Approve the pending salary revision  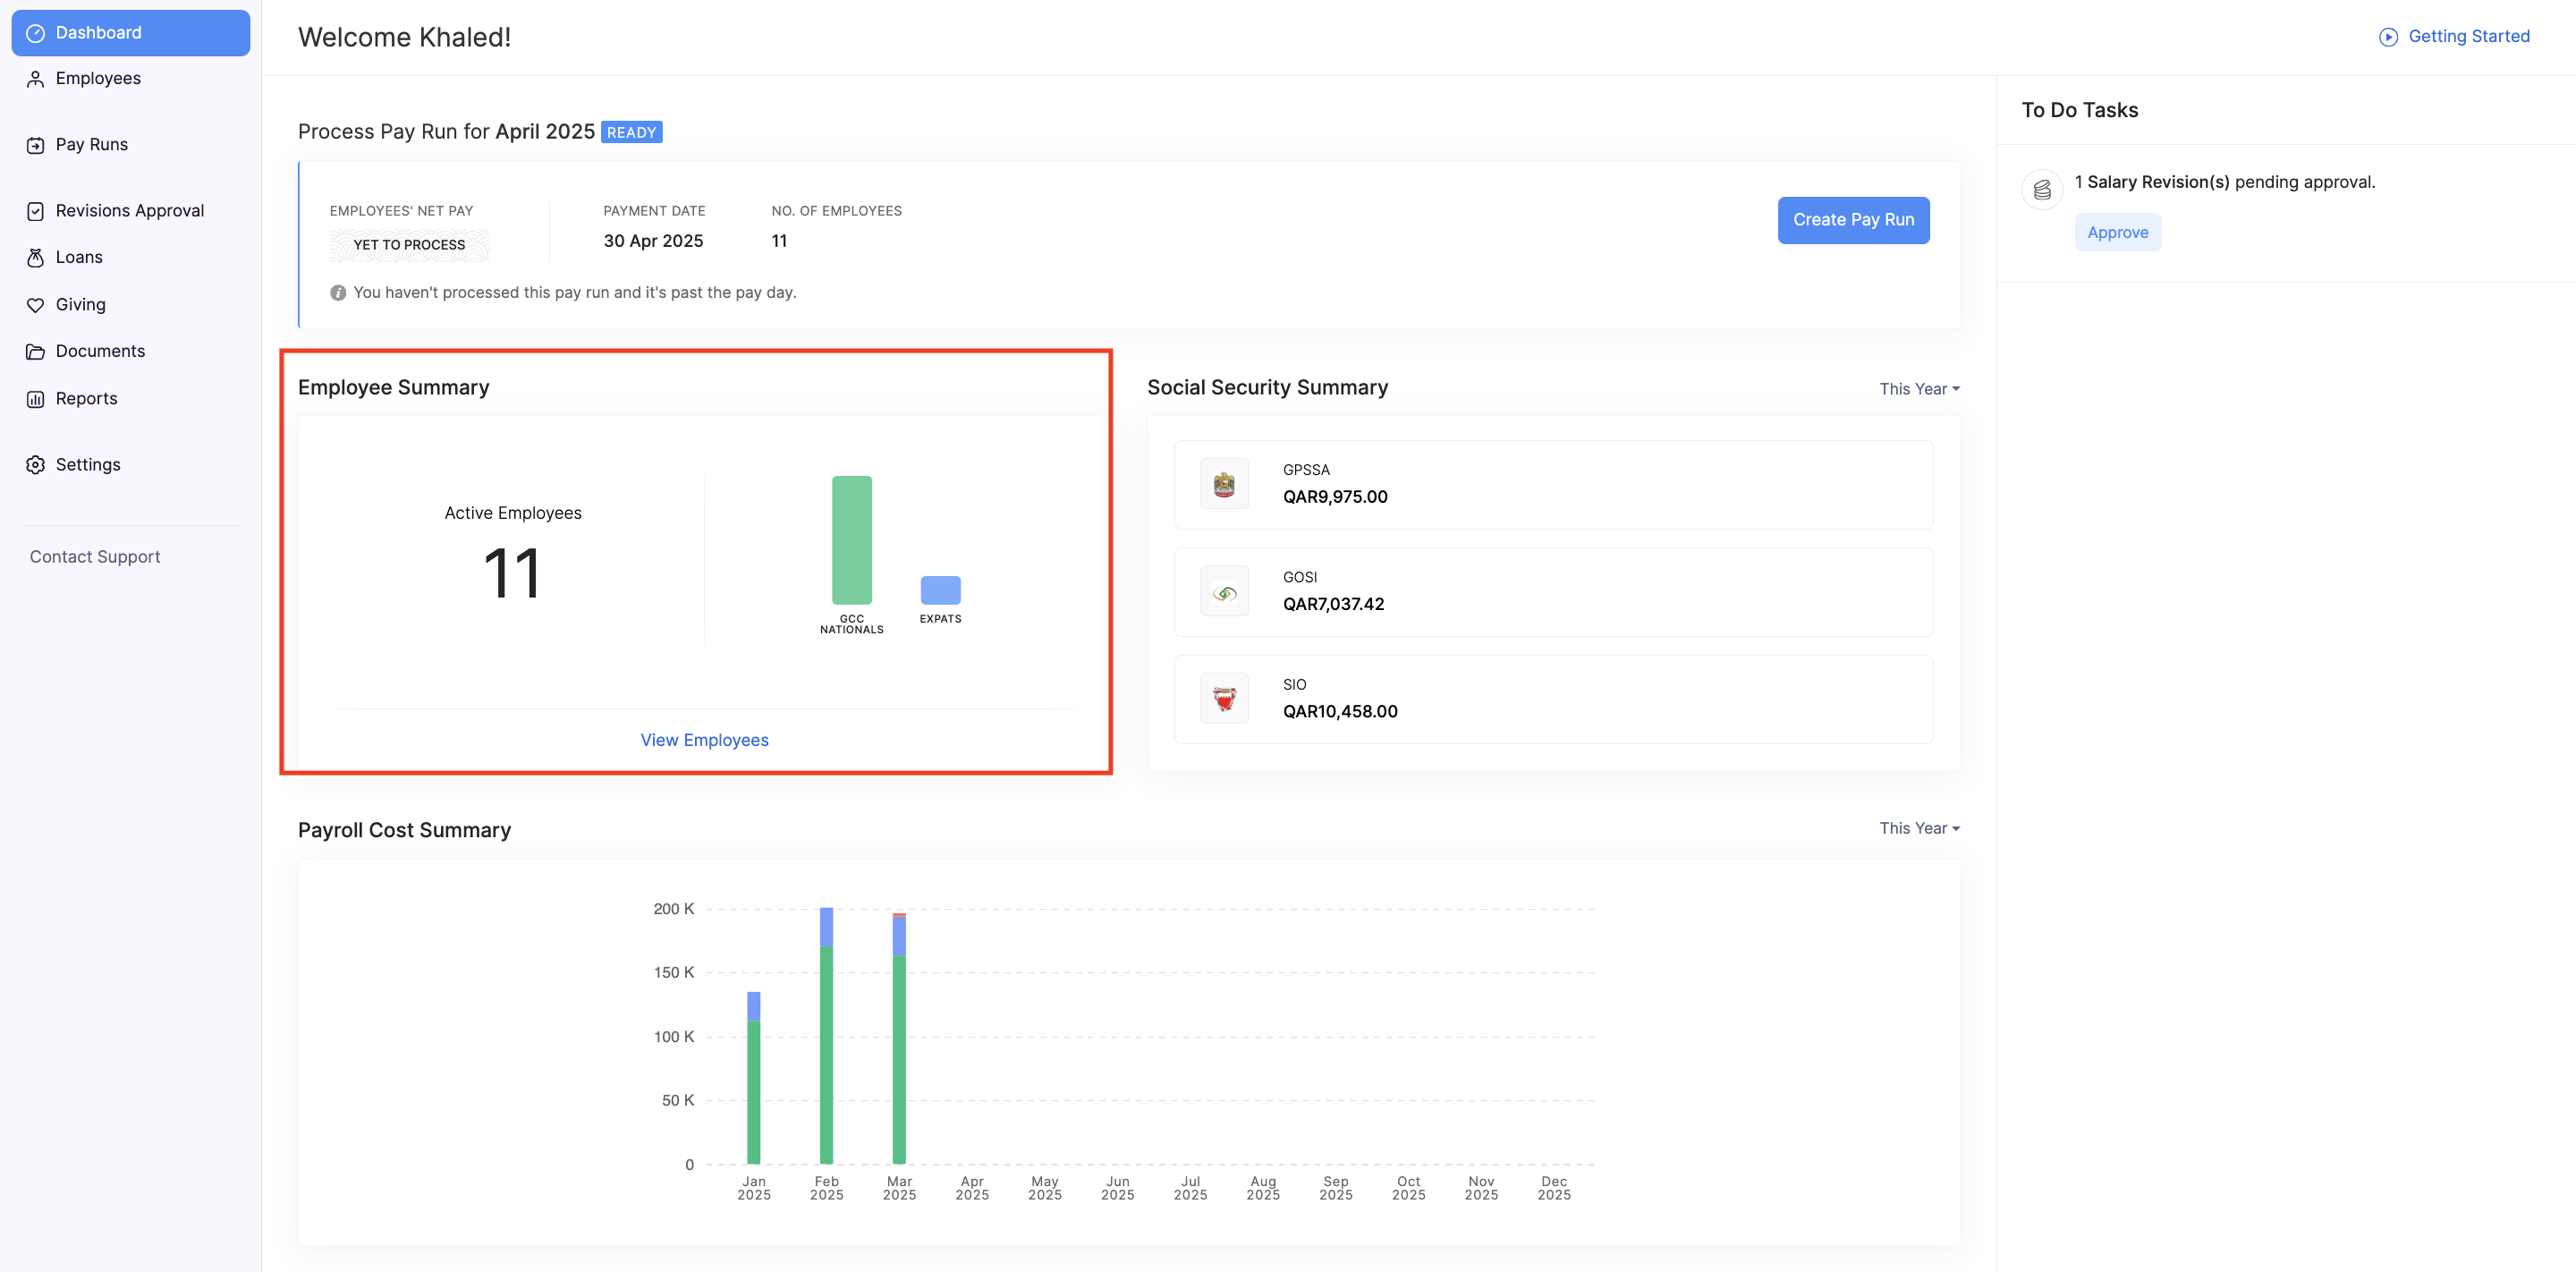(x=2116, y=233)
